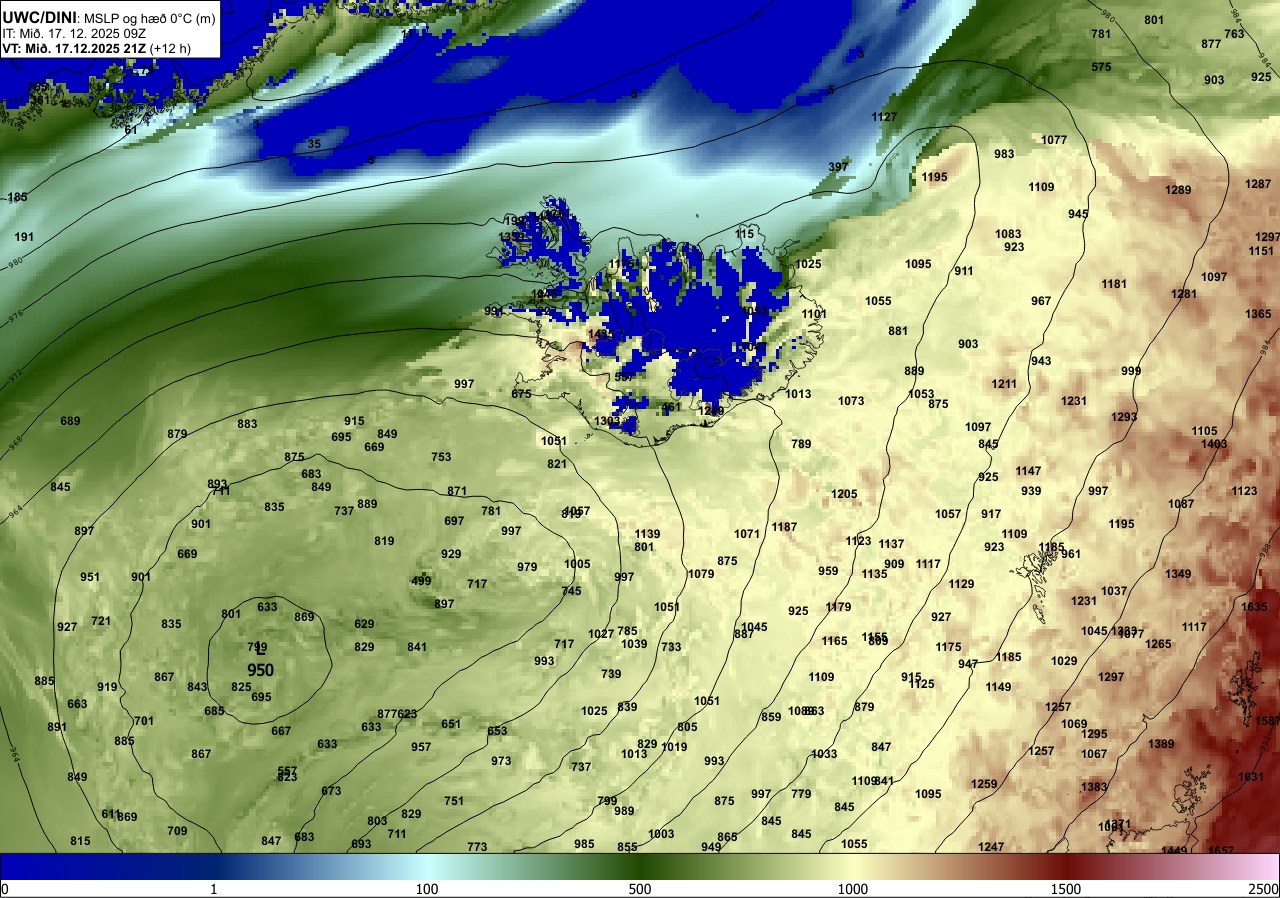
Task: Click the 950 low pressure center label
Action: tap(261, 669)
